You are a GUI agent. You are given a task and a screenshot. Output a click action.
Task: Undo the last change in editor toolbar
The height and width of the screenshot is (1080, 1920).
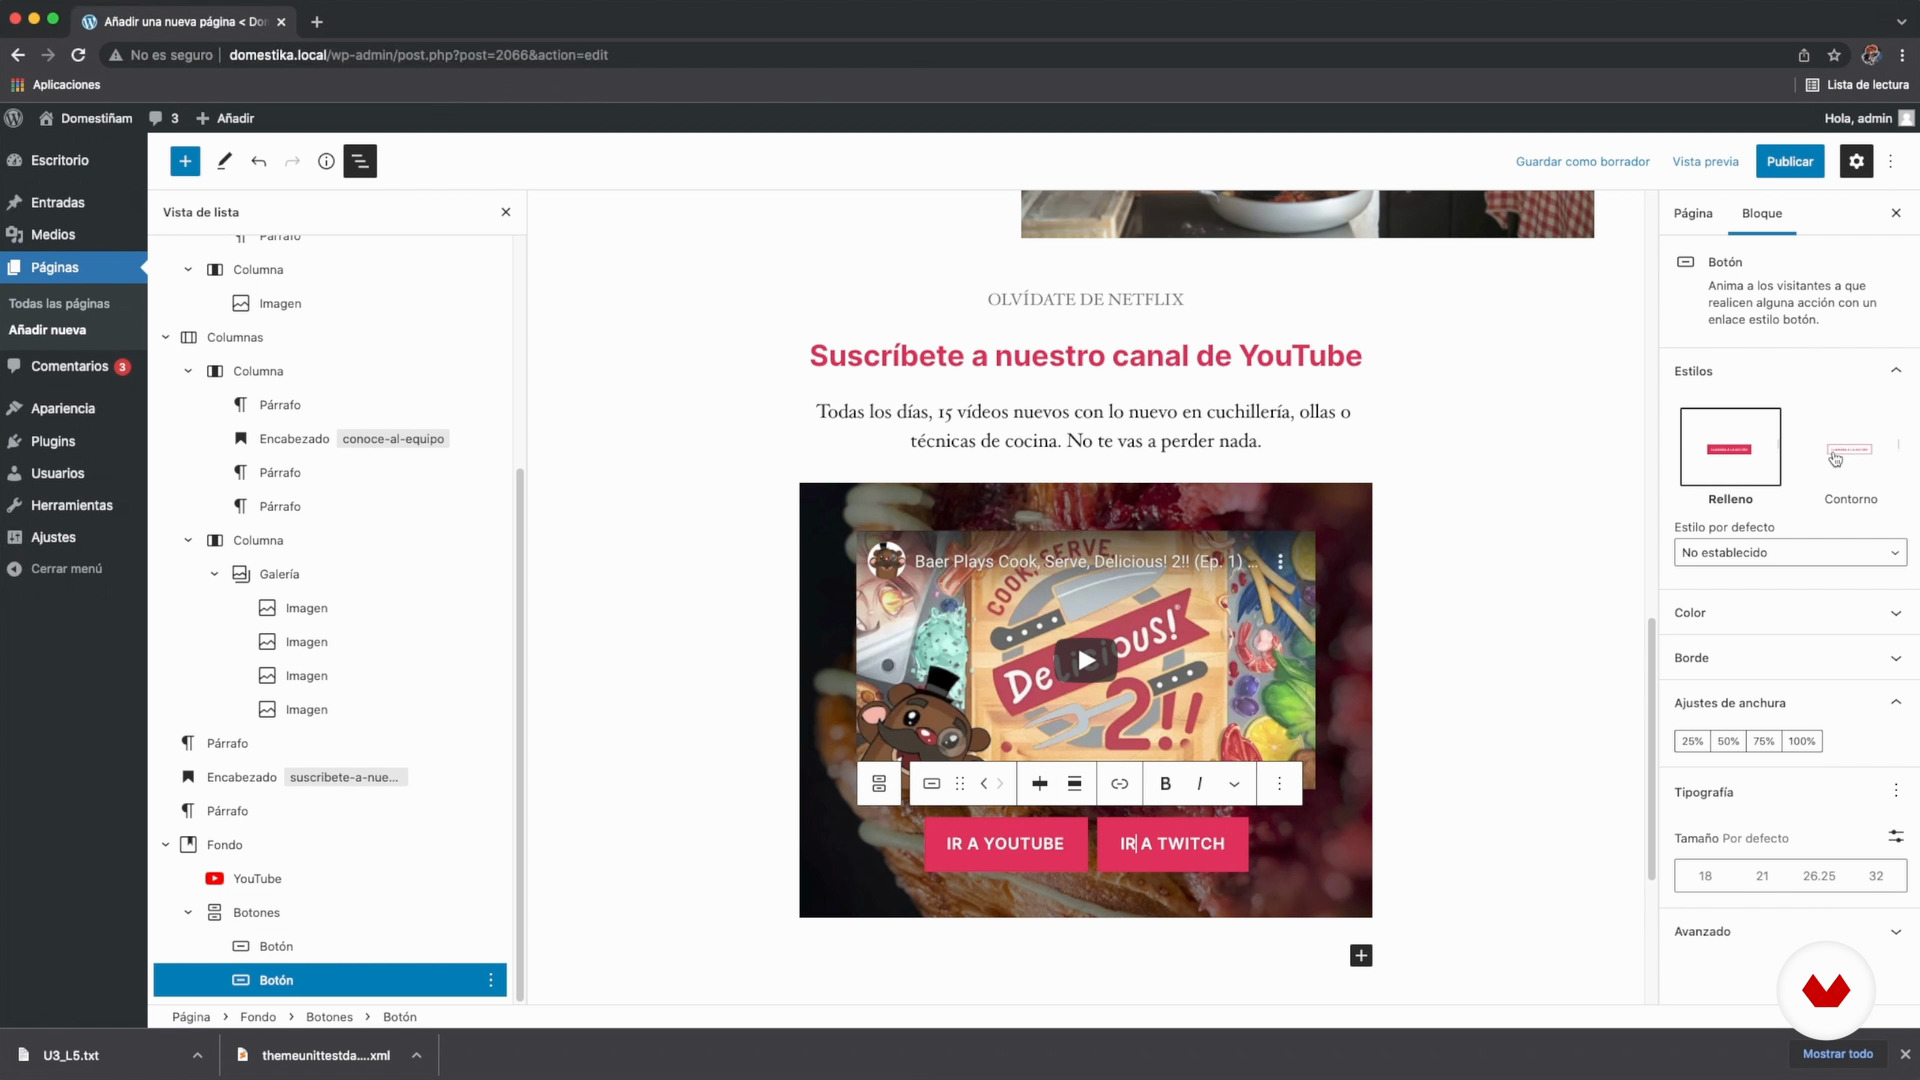pos(259,161)
